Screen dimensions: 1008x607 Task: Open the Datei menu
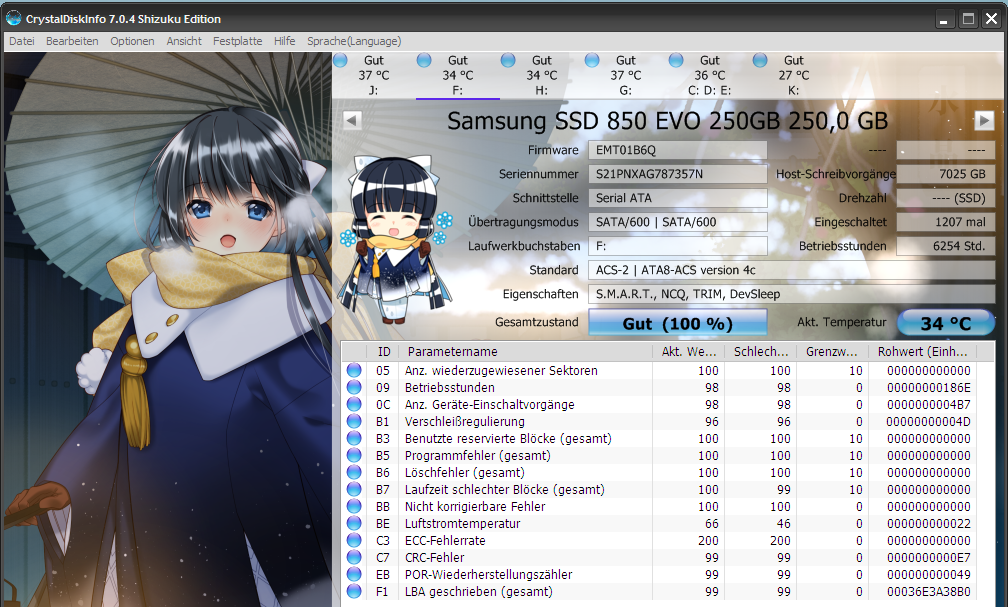coord(22,41)
